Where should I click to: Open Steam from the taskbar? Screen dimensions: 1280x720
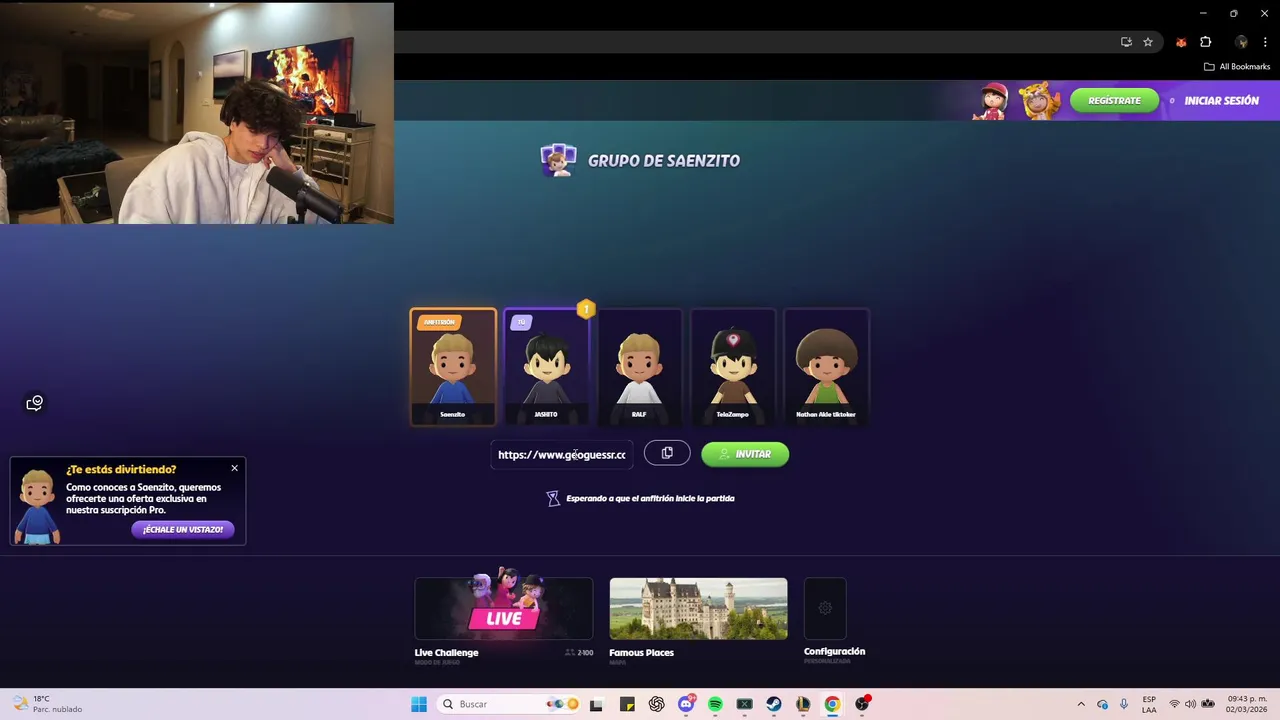tap(774, 704)
